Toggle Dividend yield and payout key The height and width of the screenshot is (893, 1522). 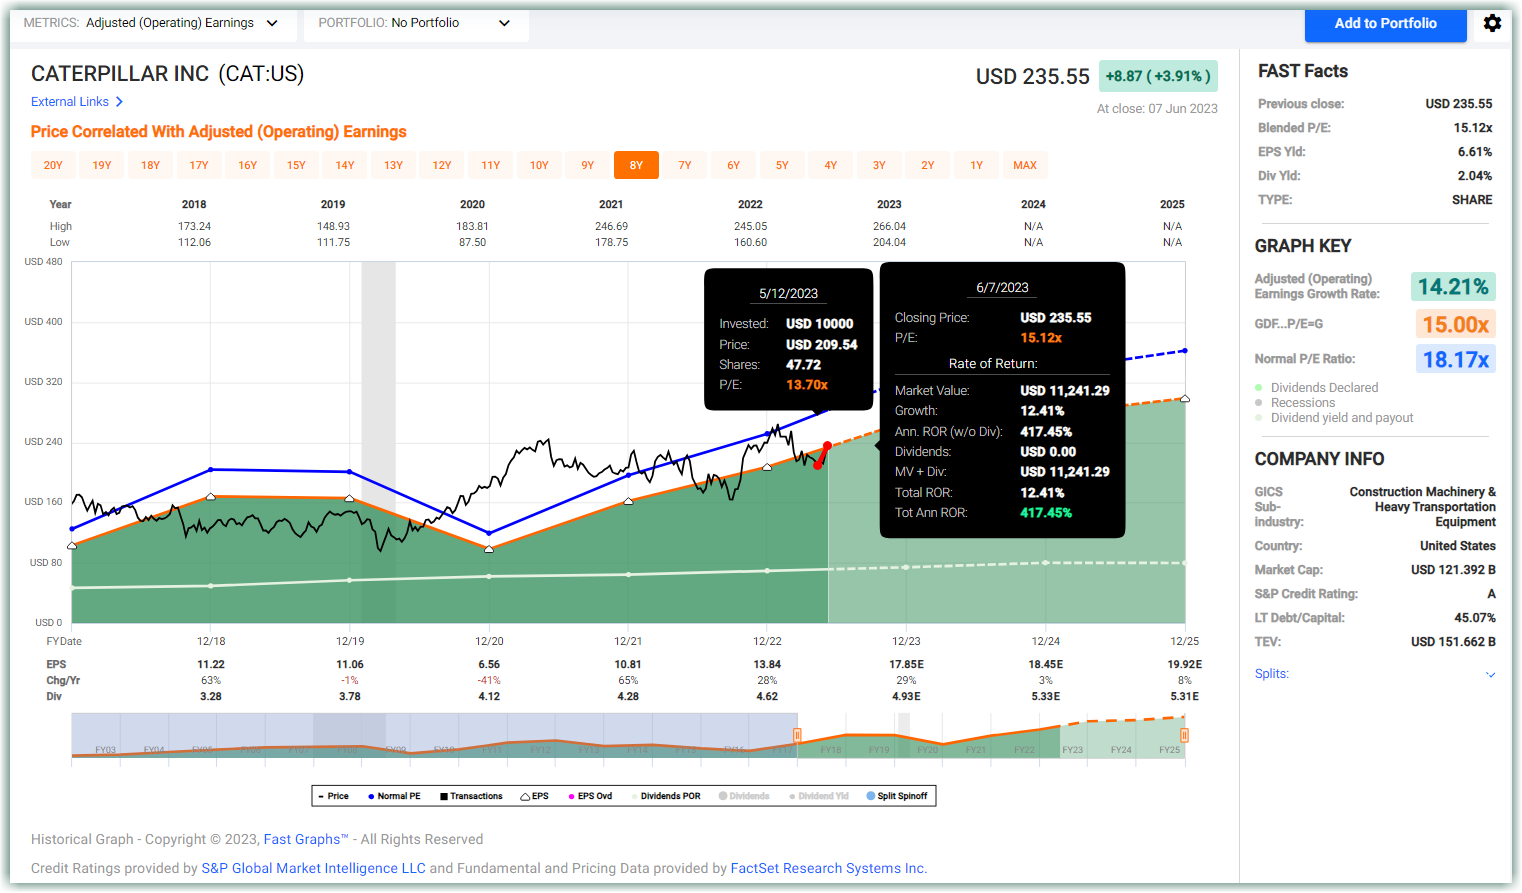click(1342, 418)
